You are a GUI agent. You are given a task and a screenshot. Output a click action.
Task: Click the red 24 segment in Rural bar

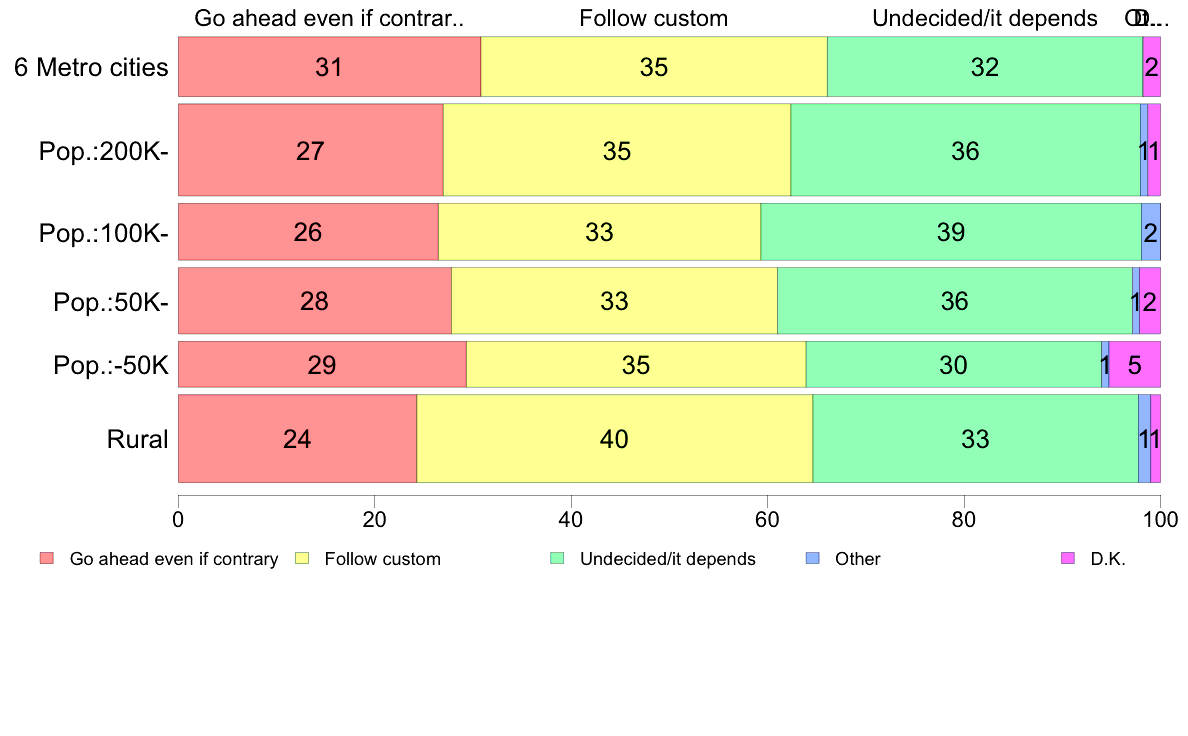coord(298,438)
